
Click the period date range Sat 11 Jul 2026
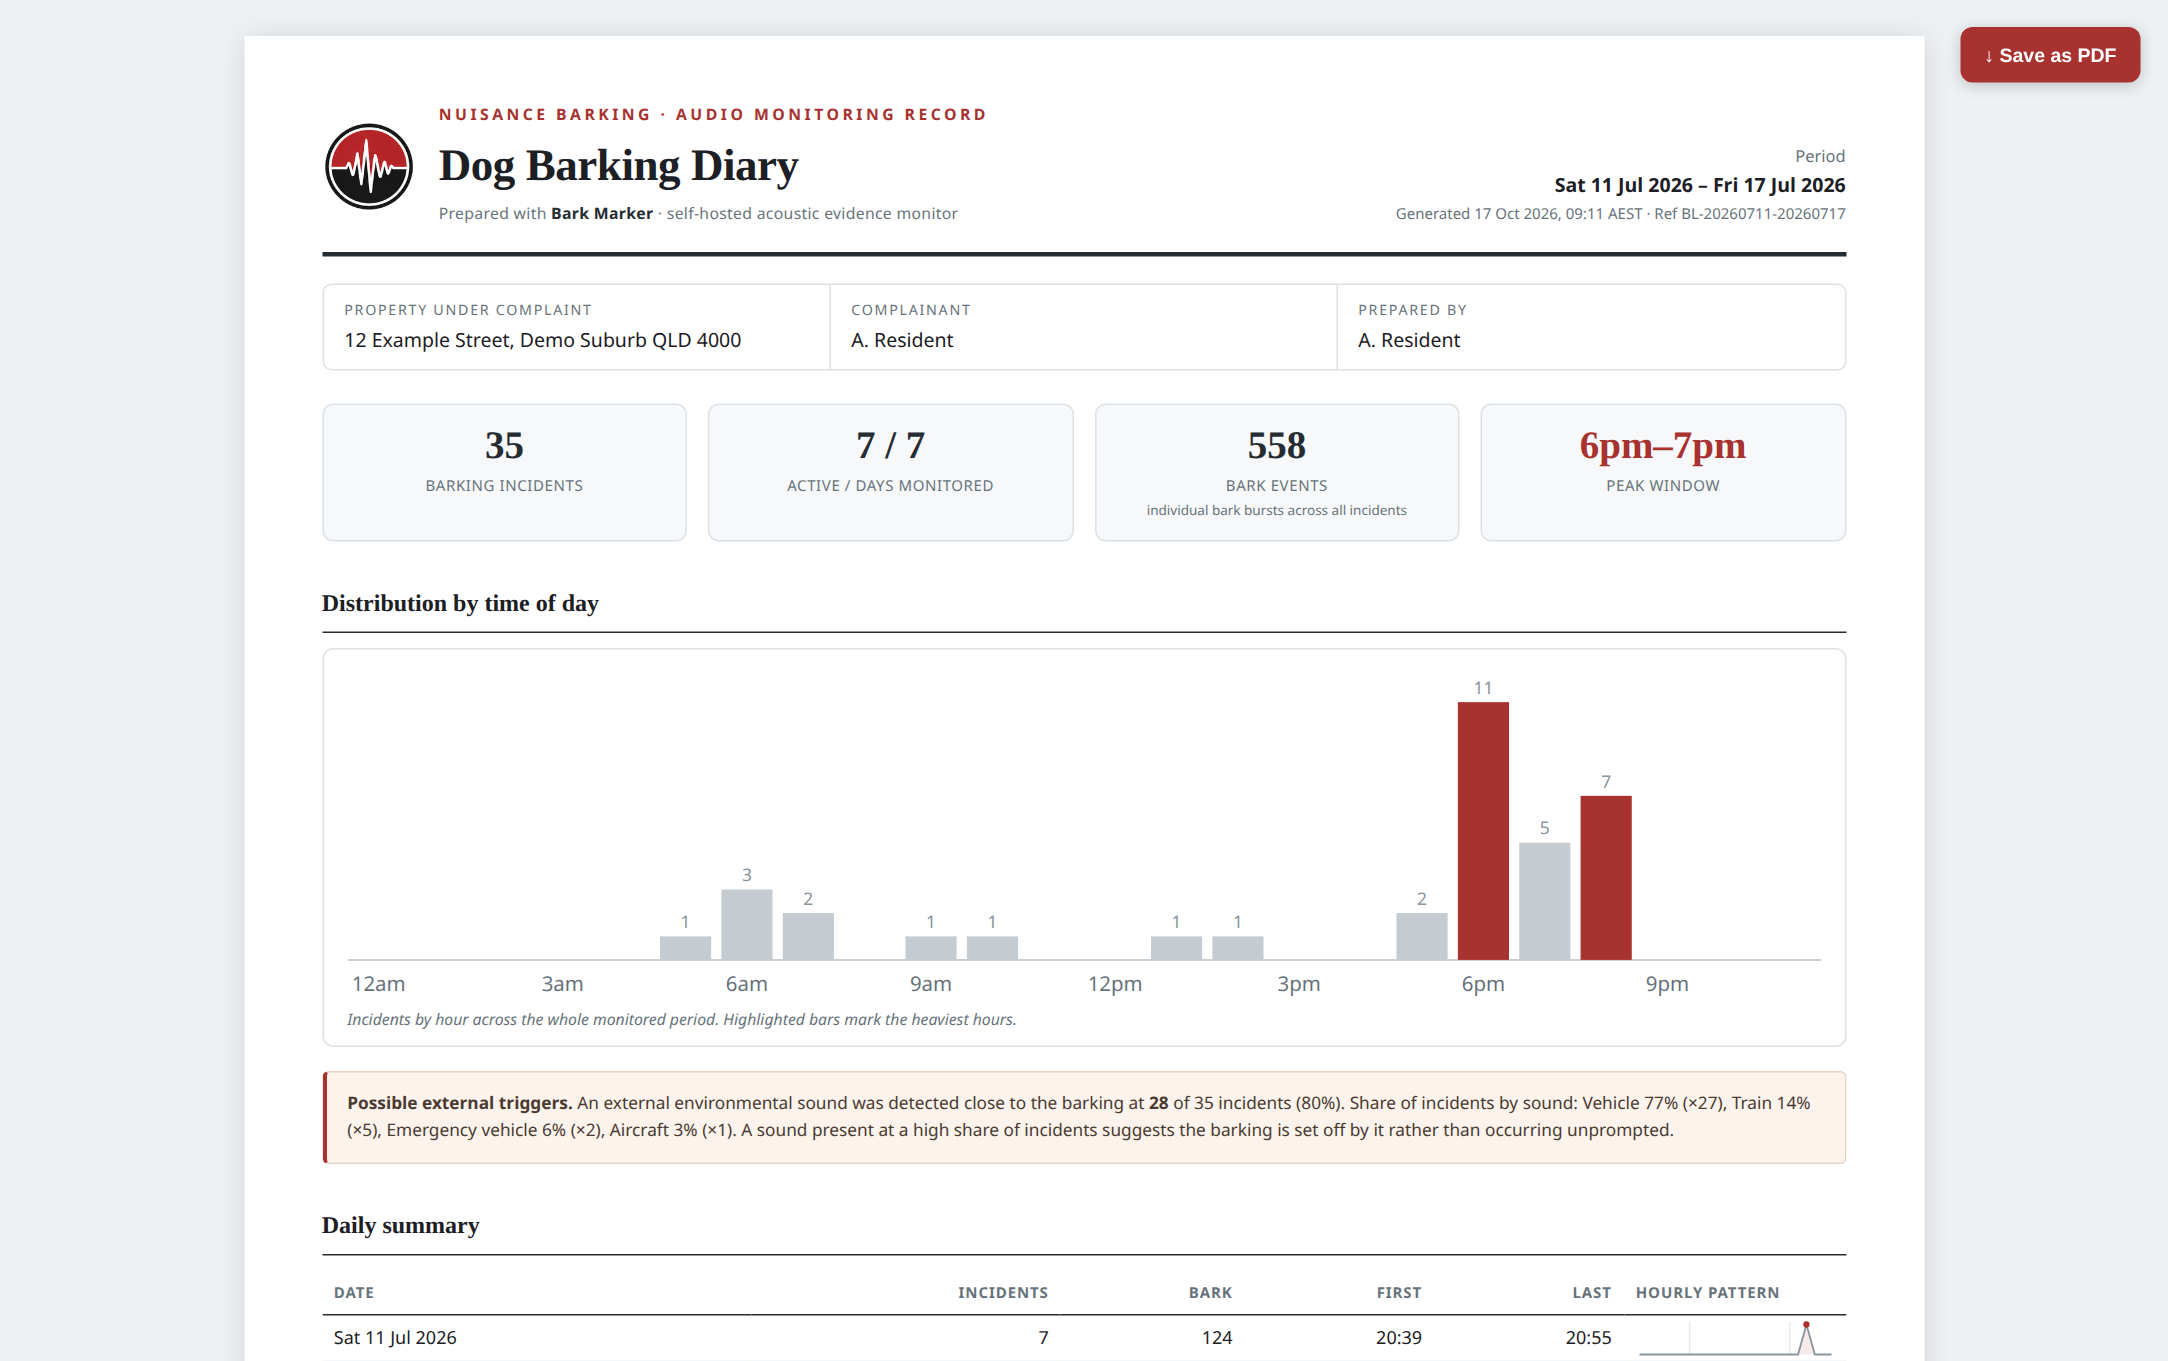click(1700, 185)
